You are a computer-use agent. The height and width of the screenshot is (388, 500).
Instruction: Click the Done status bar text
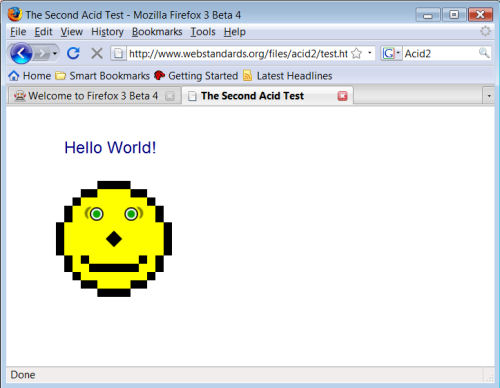[23, 375]
